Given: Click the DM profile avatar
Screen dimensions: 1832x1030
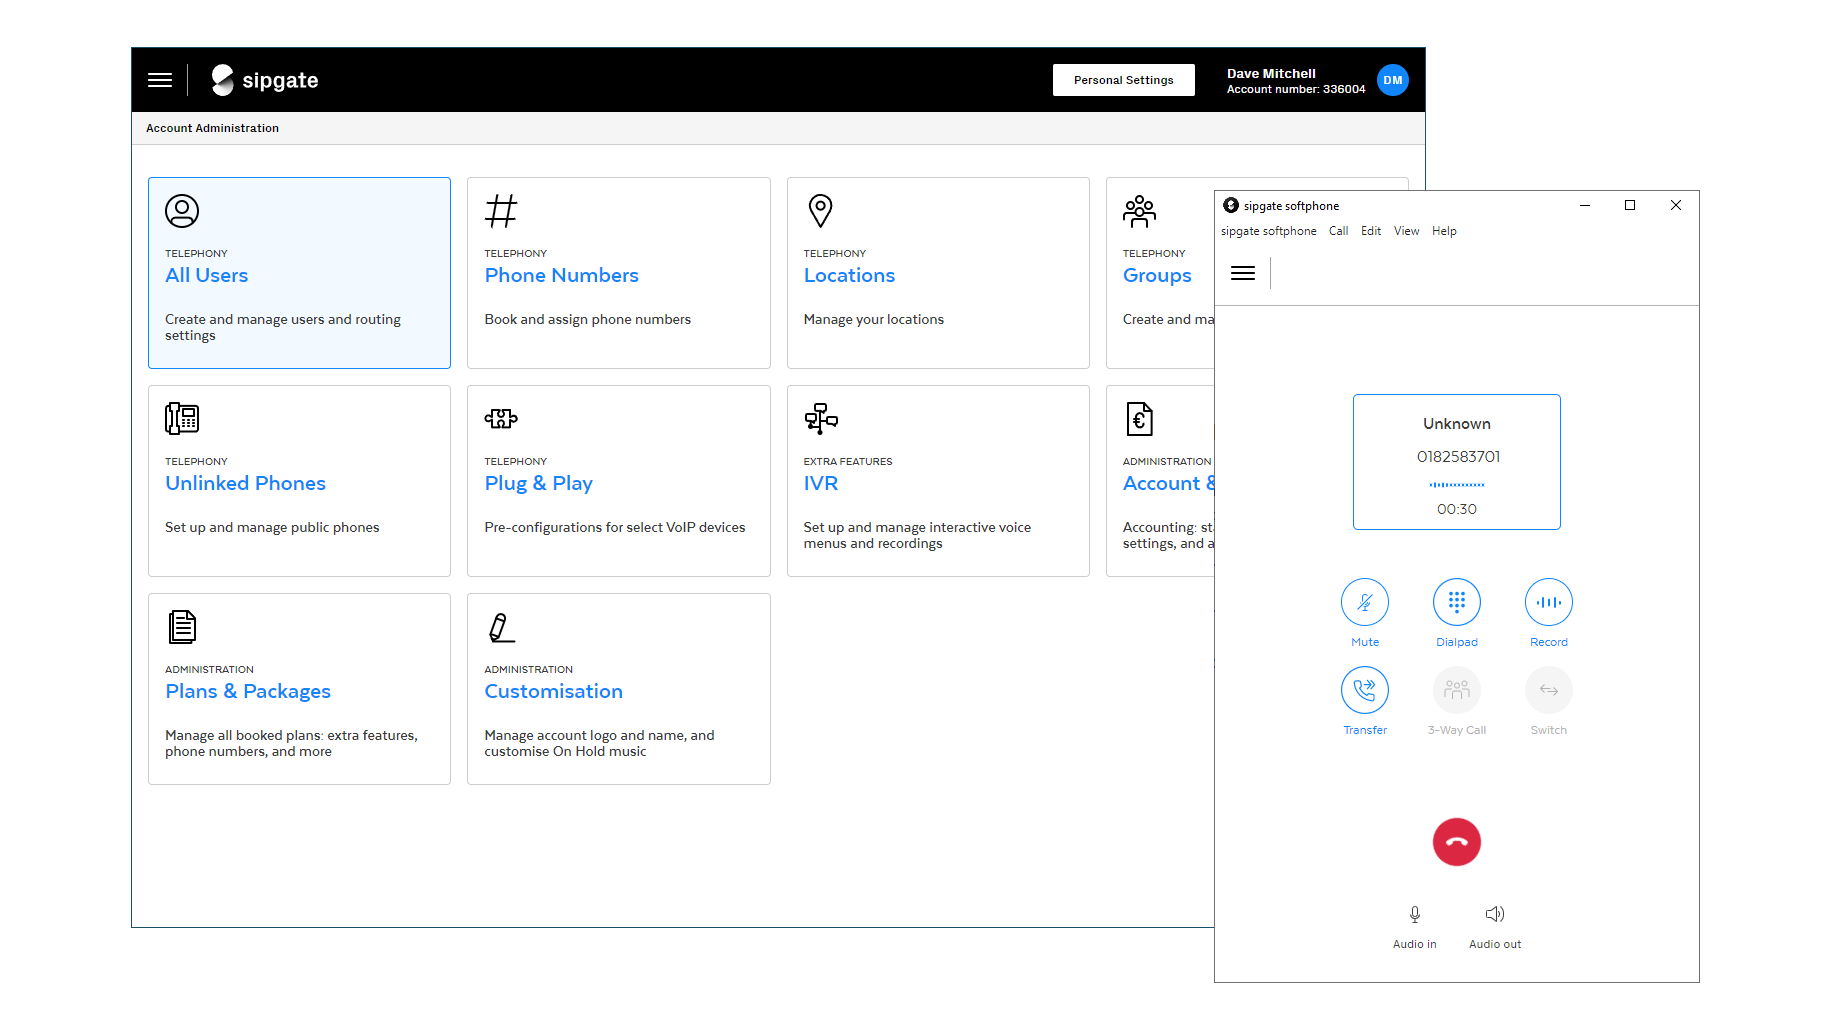Looking at the screenshot, I should (1392, 80).
